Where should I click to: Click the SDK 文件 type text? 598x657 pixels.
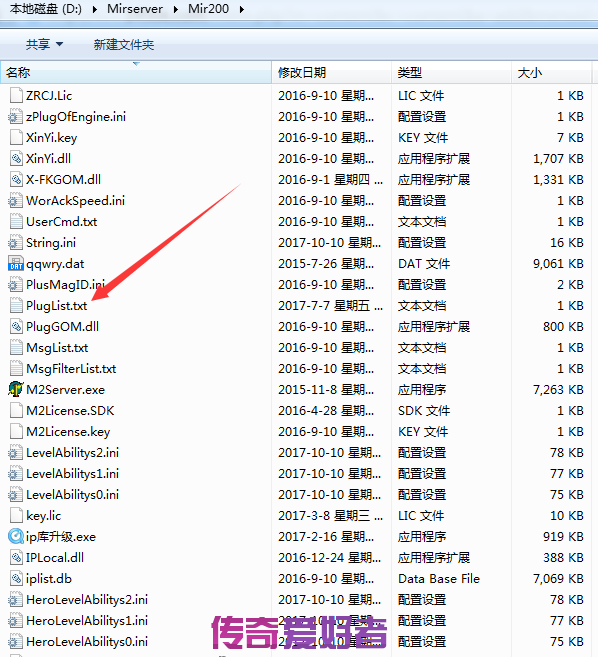[424, 411]
